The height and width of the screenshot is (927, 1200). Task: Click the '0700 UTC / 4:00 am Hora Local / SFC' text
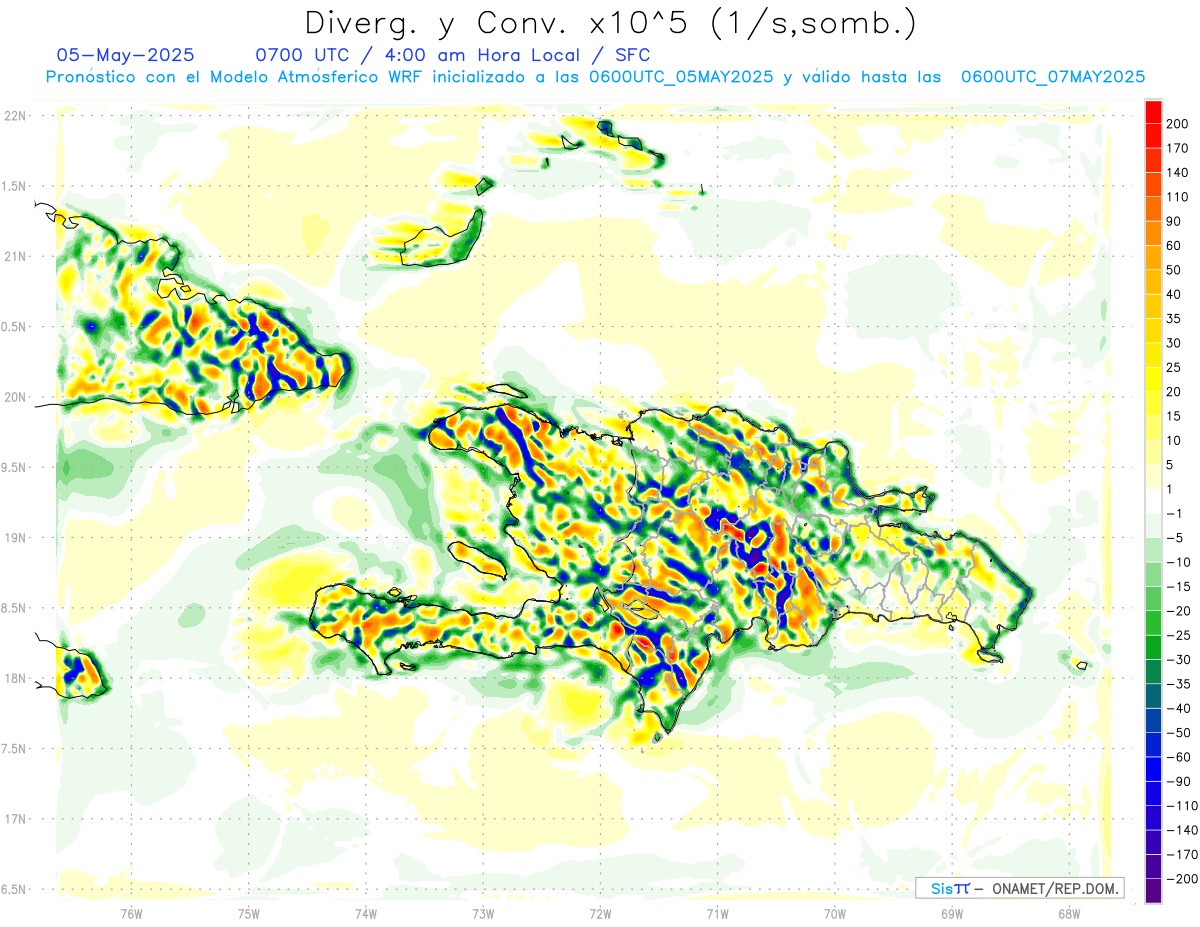coord(452,55)
